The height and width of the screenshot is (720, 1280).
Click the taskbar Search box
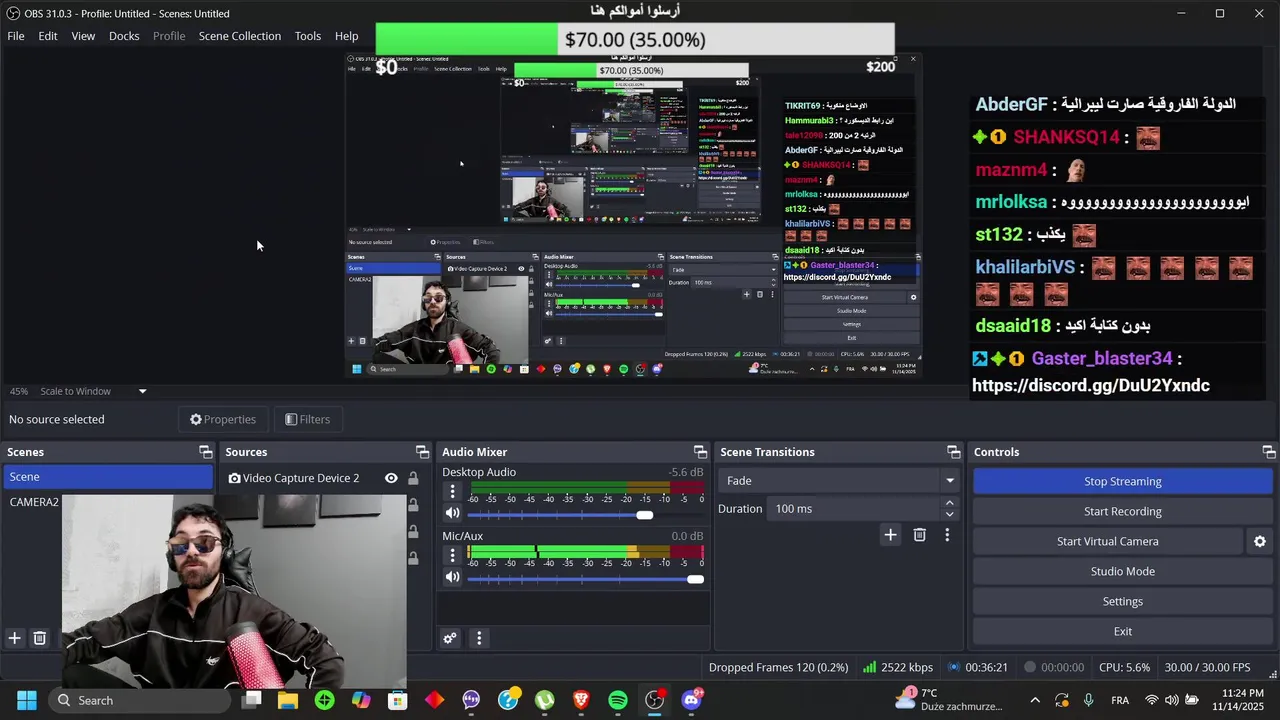point(140,700)
